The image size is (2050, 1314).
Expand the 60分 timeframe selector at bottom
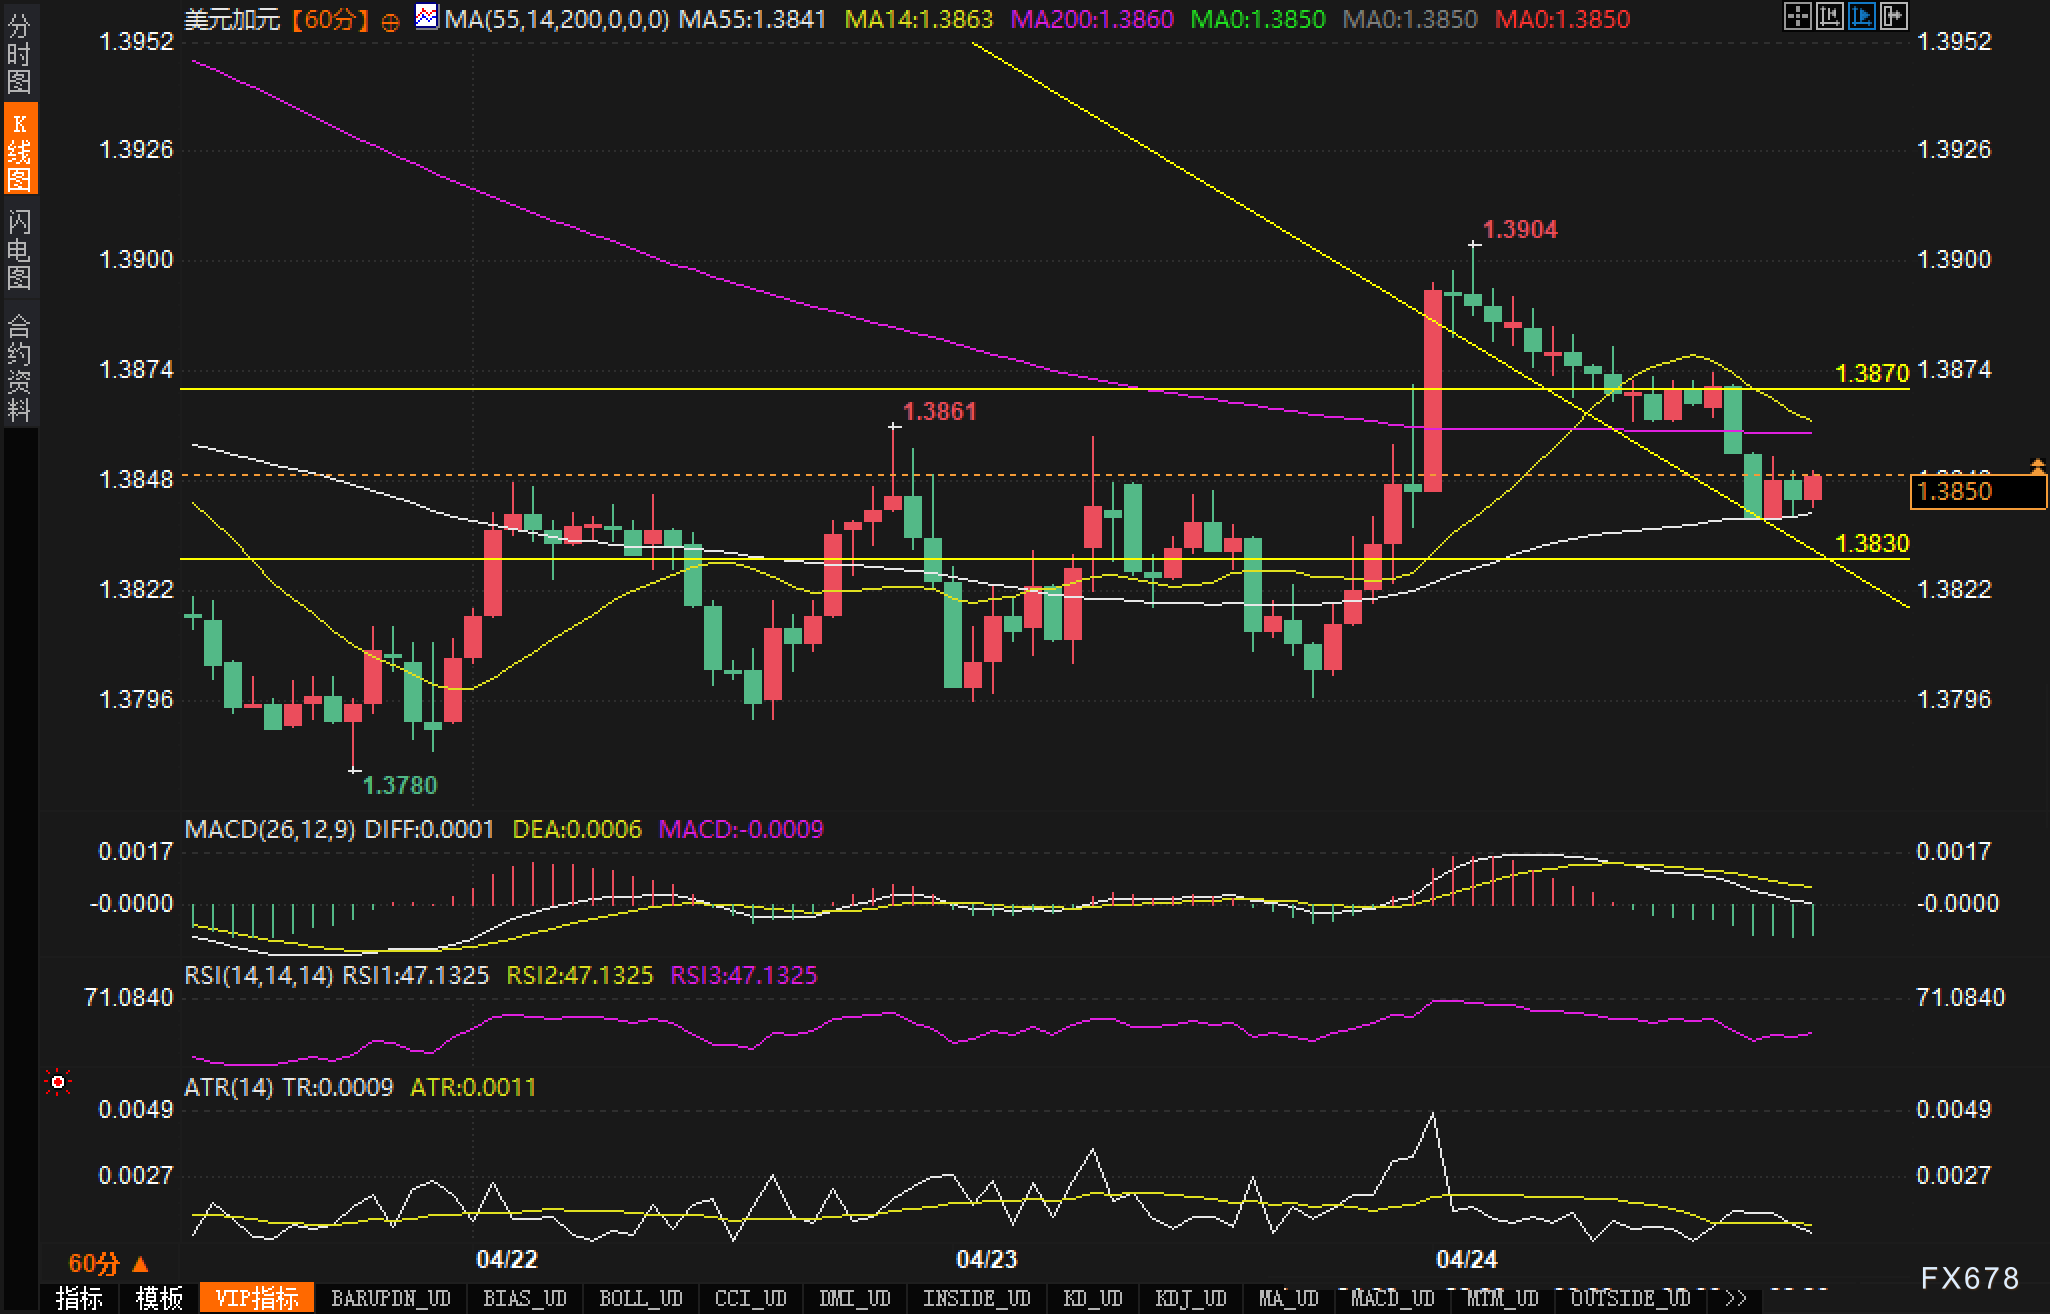click(x=107, y=1263)
